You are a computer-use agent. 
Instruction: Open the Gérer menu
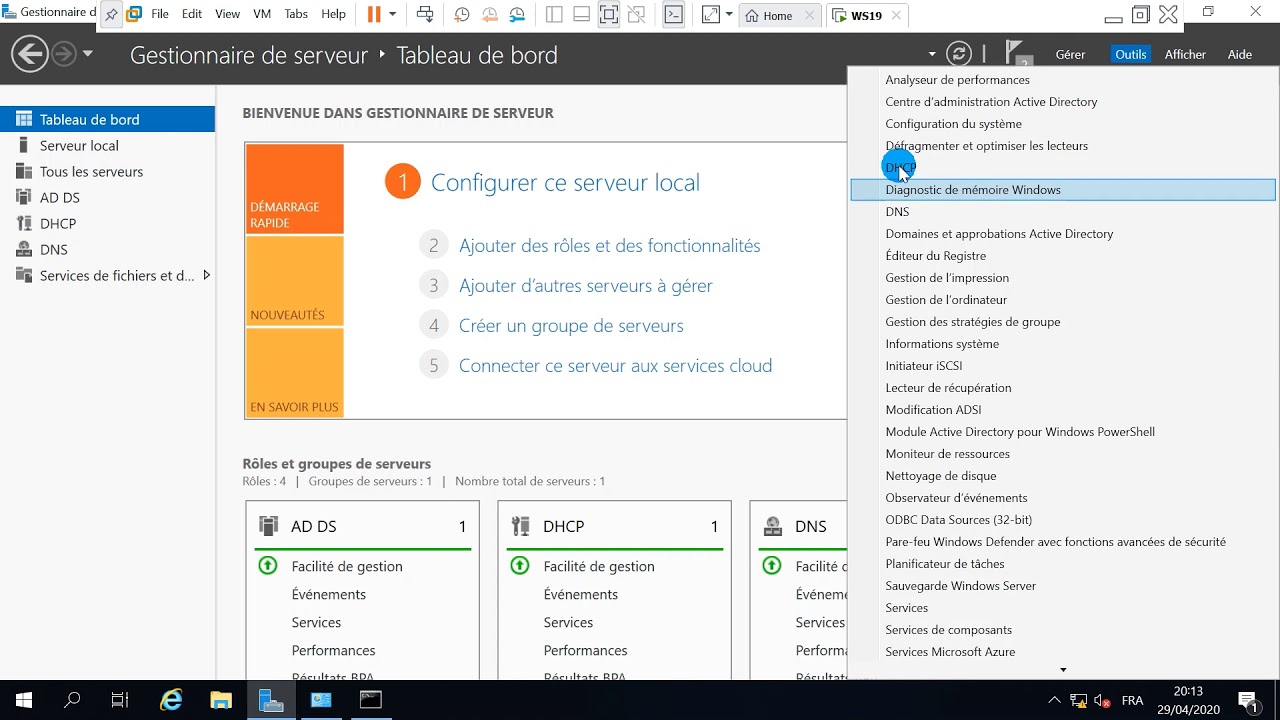click(x=1070, y=54)
